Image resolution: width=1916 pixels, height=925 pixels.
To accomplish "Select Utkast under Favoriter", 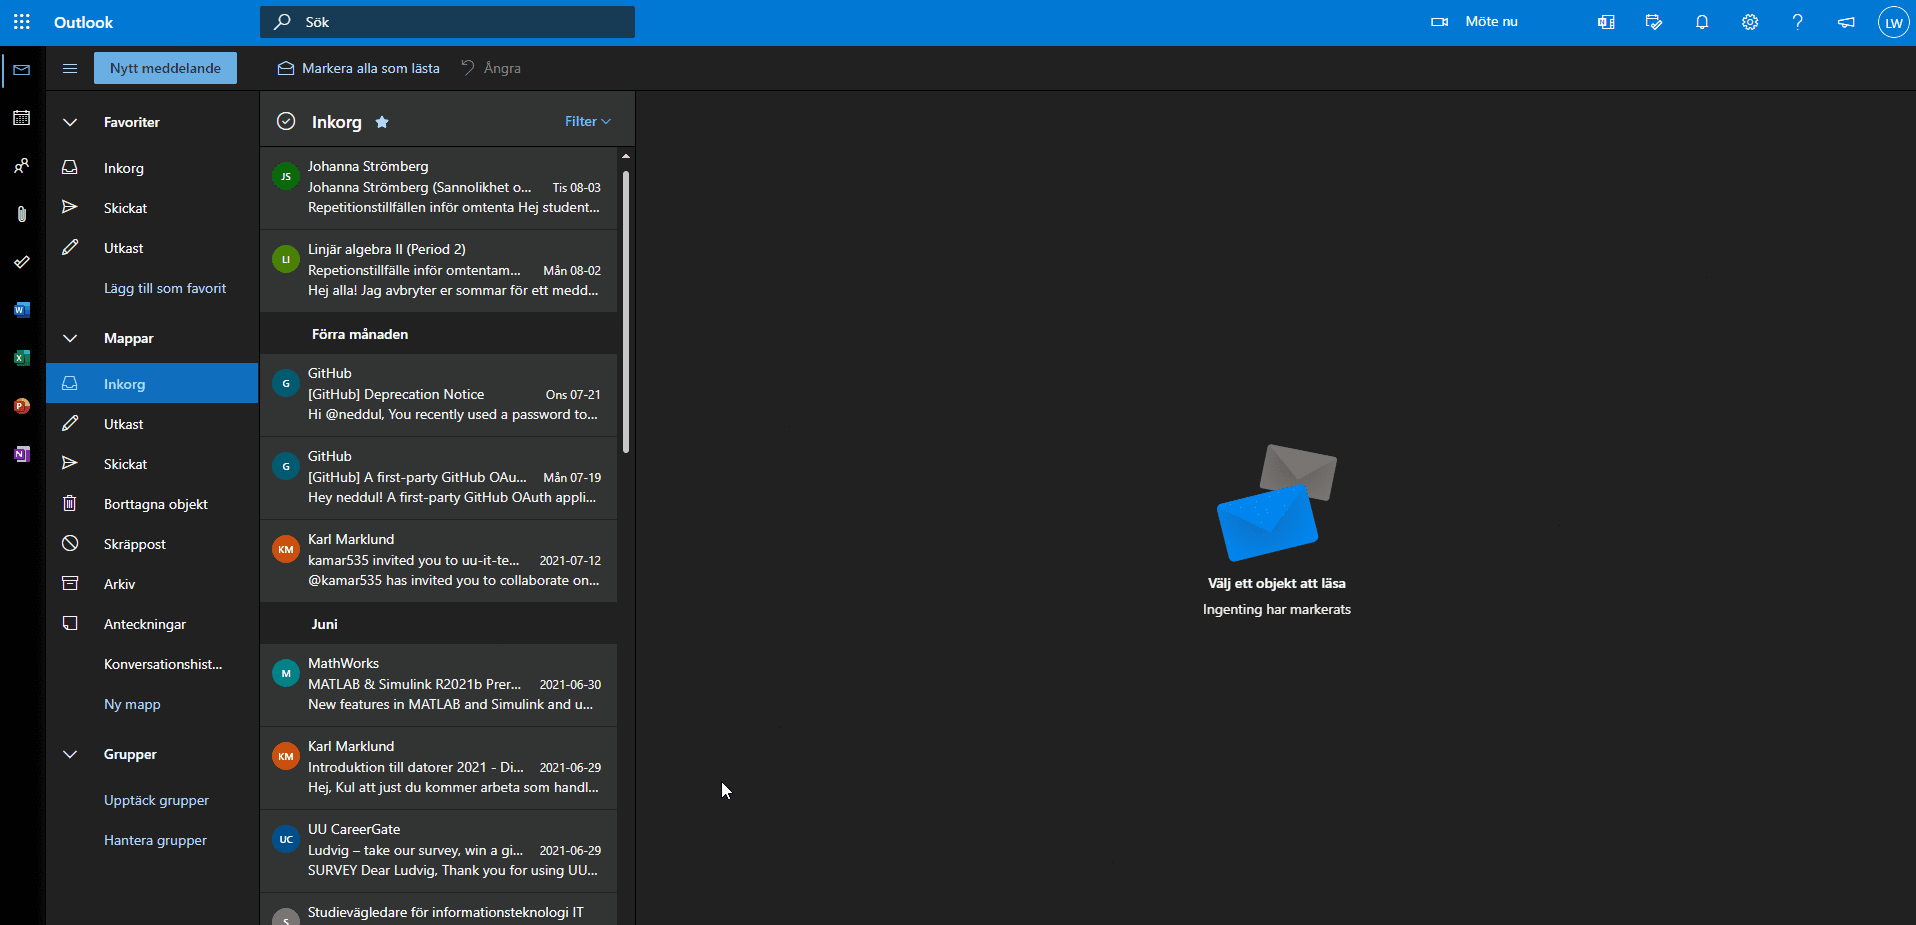I will pos(152,248).
